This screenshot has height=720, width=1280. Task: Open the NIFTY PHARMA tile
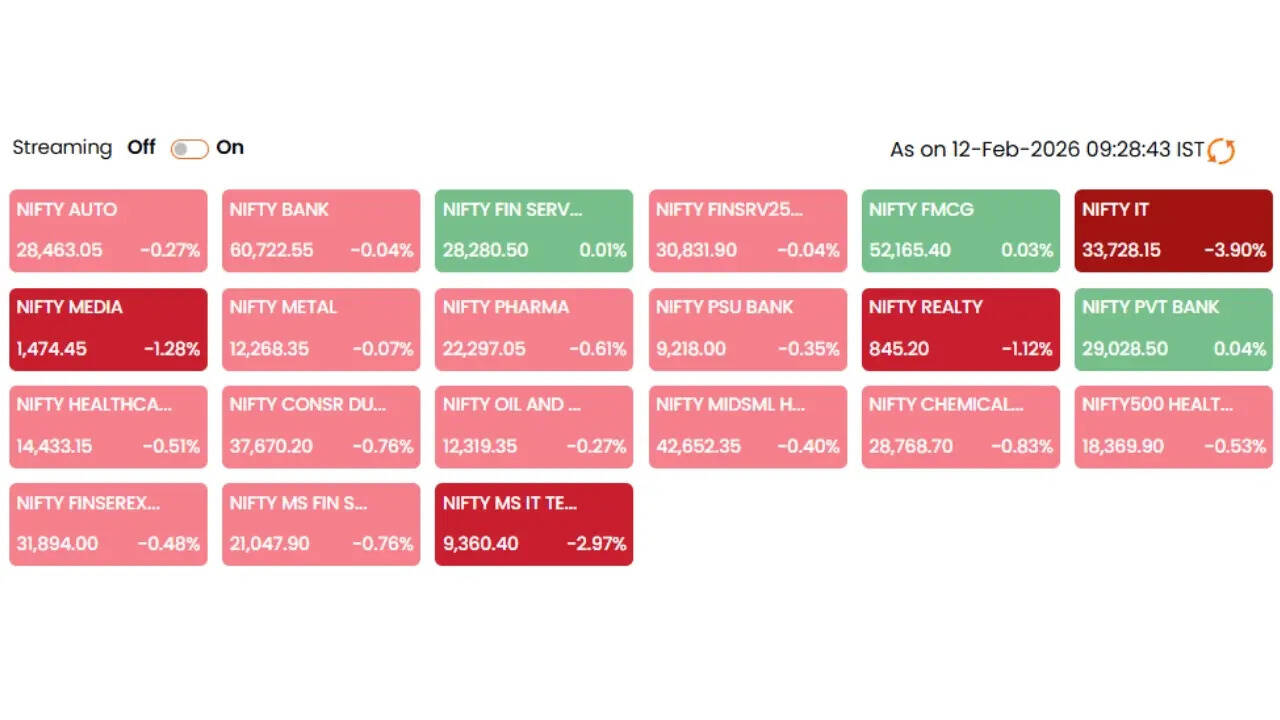tap(534, 329)
